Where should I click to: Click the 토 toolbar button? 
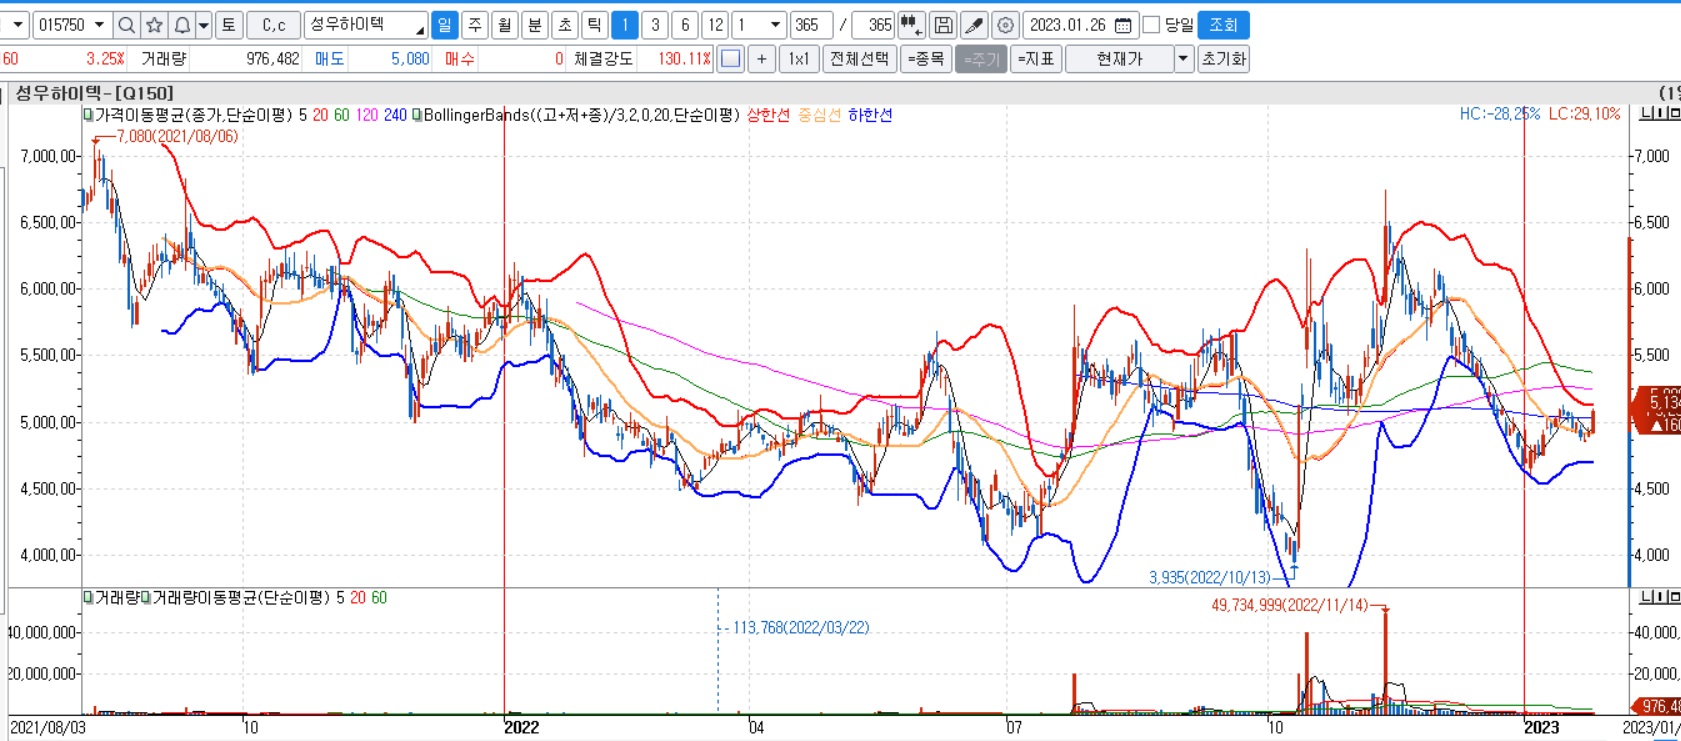(x=229, y=25)
